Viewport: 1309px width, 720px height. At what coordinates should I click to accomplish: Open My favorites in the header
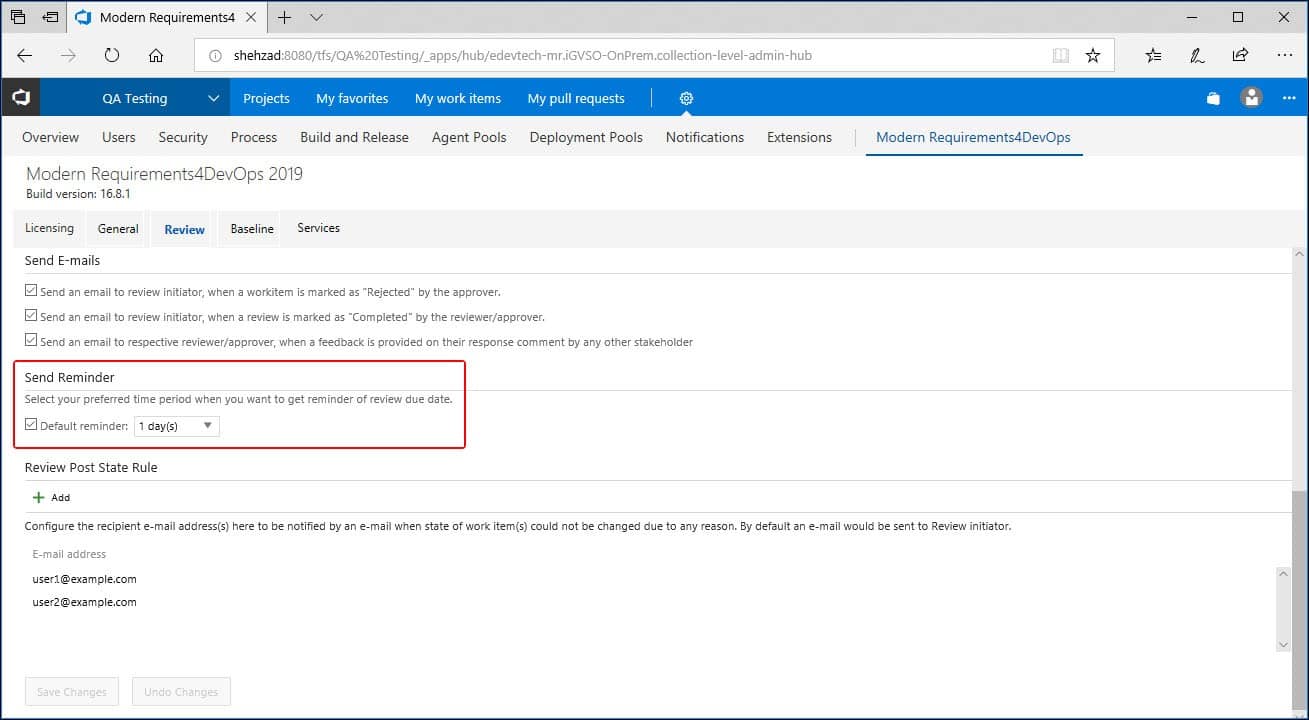pos(352,98)
